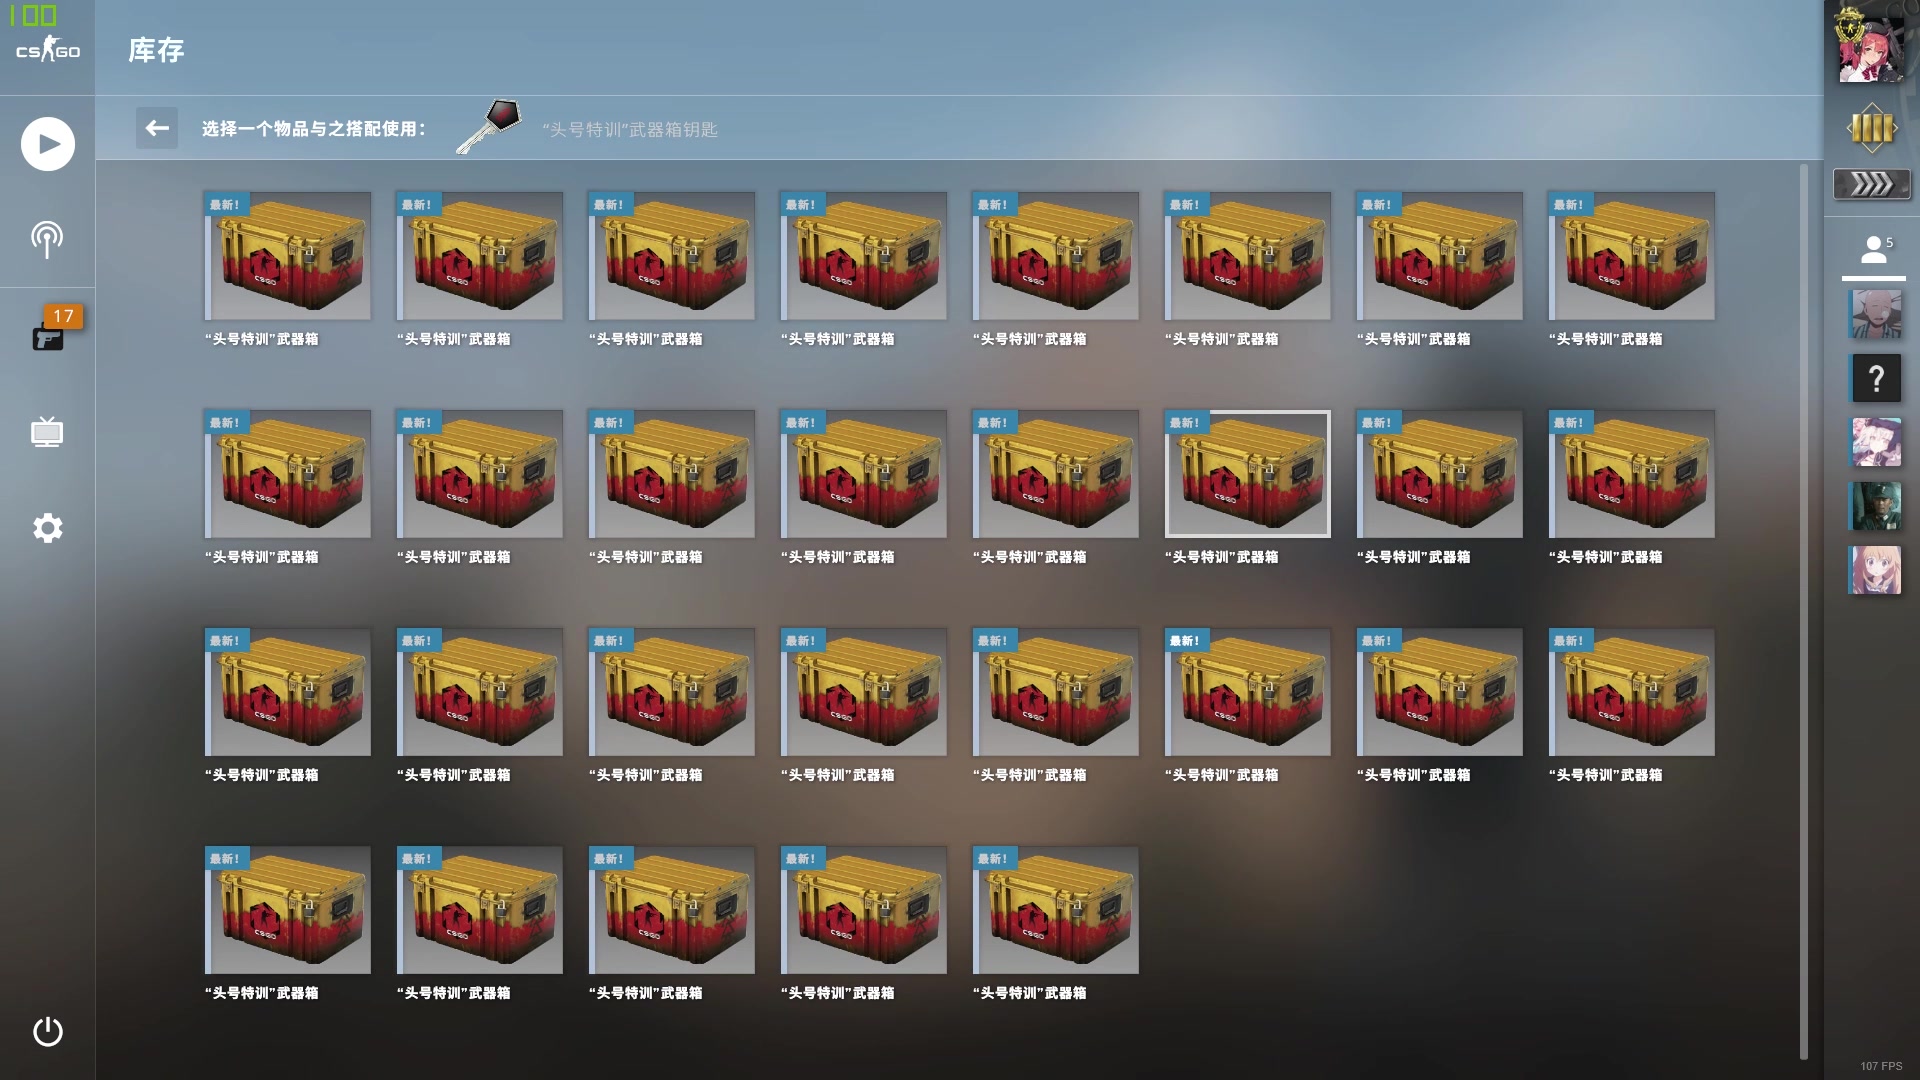Click the Play button in sidebar
This screenshot has height=1080, width=1920.
(x=48, y=144)
